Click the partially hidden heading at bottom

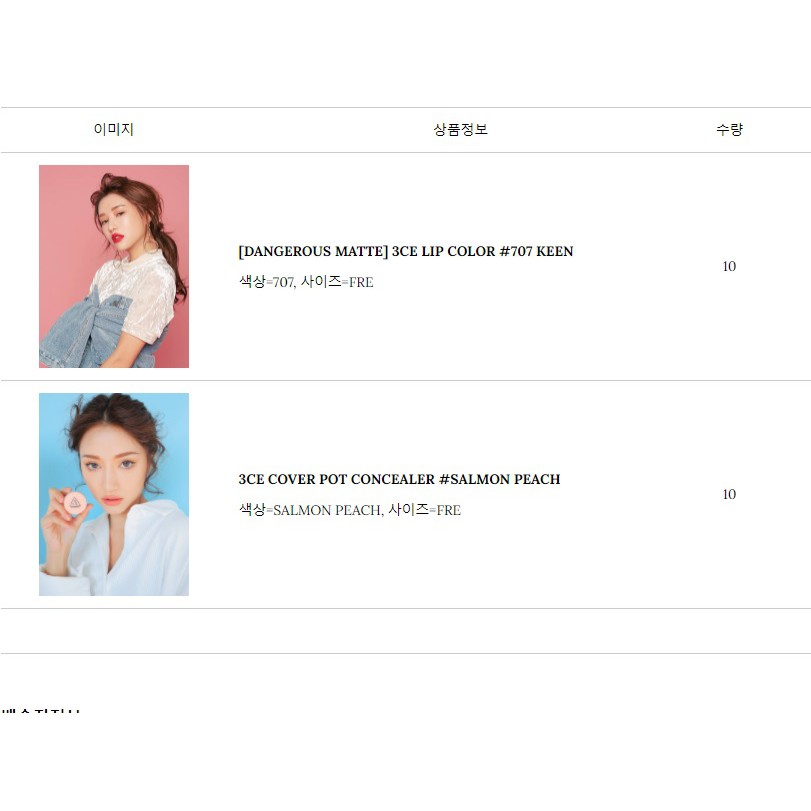pos(41,711)
